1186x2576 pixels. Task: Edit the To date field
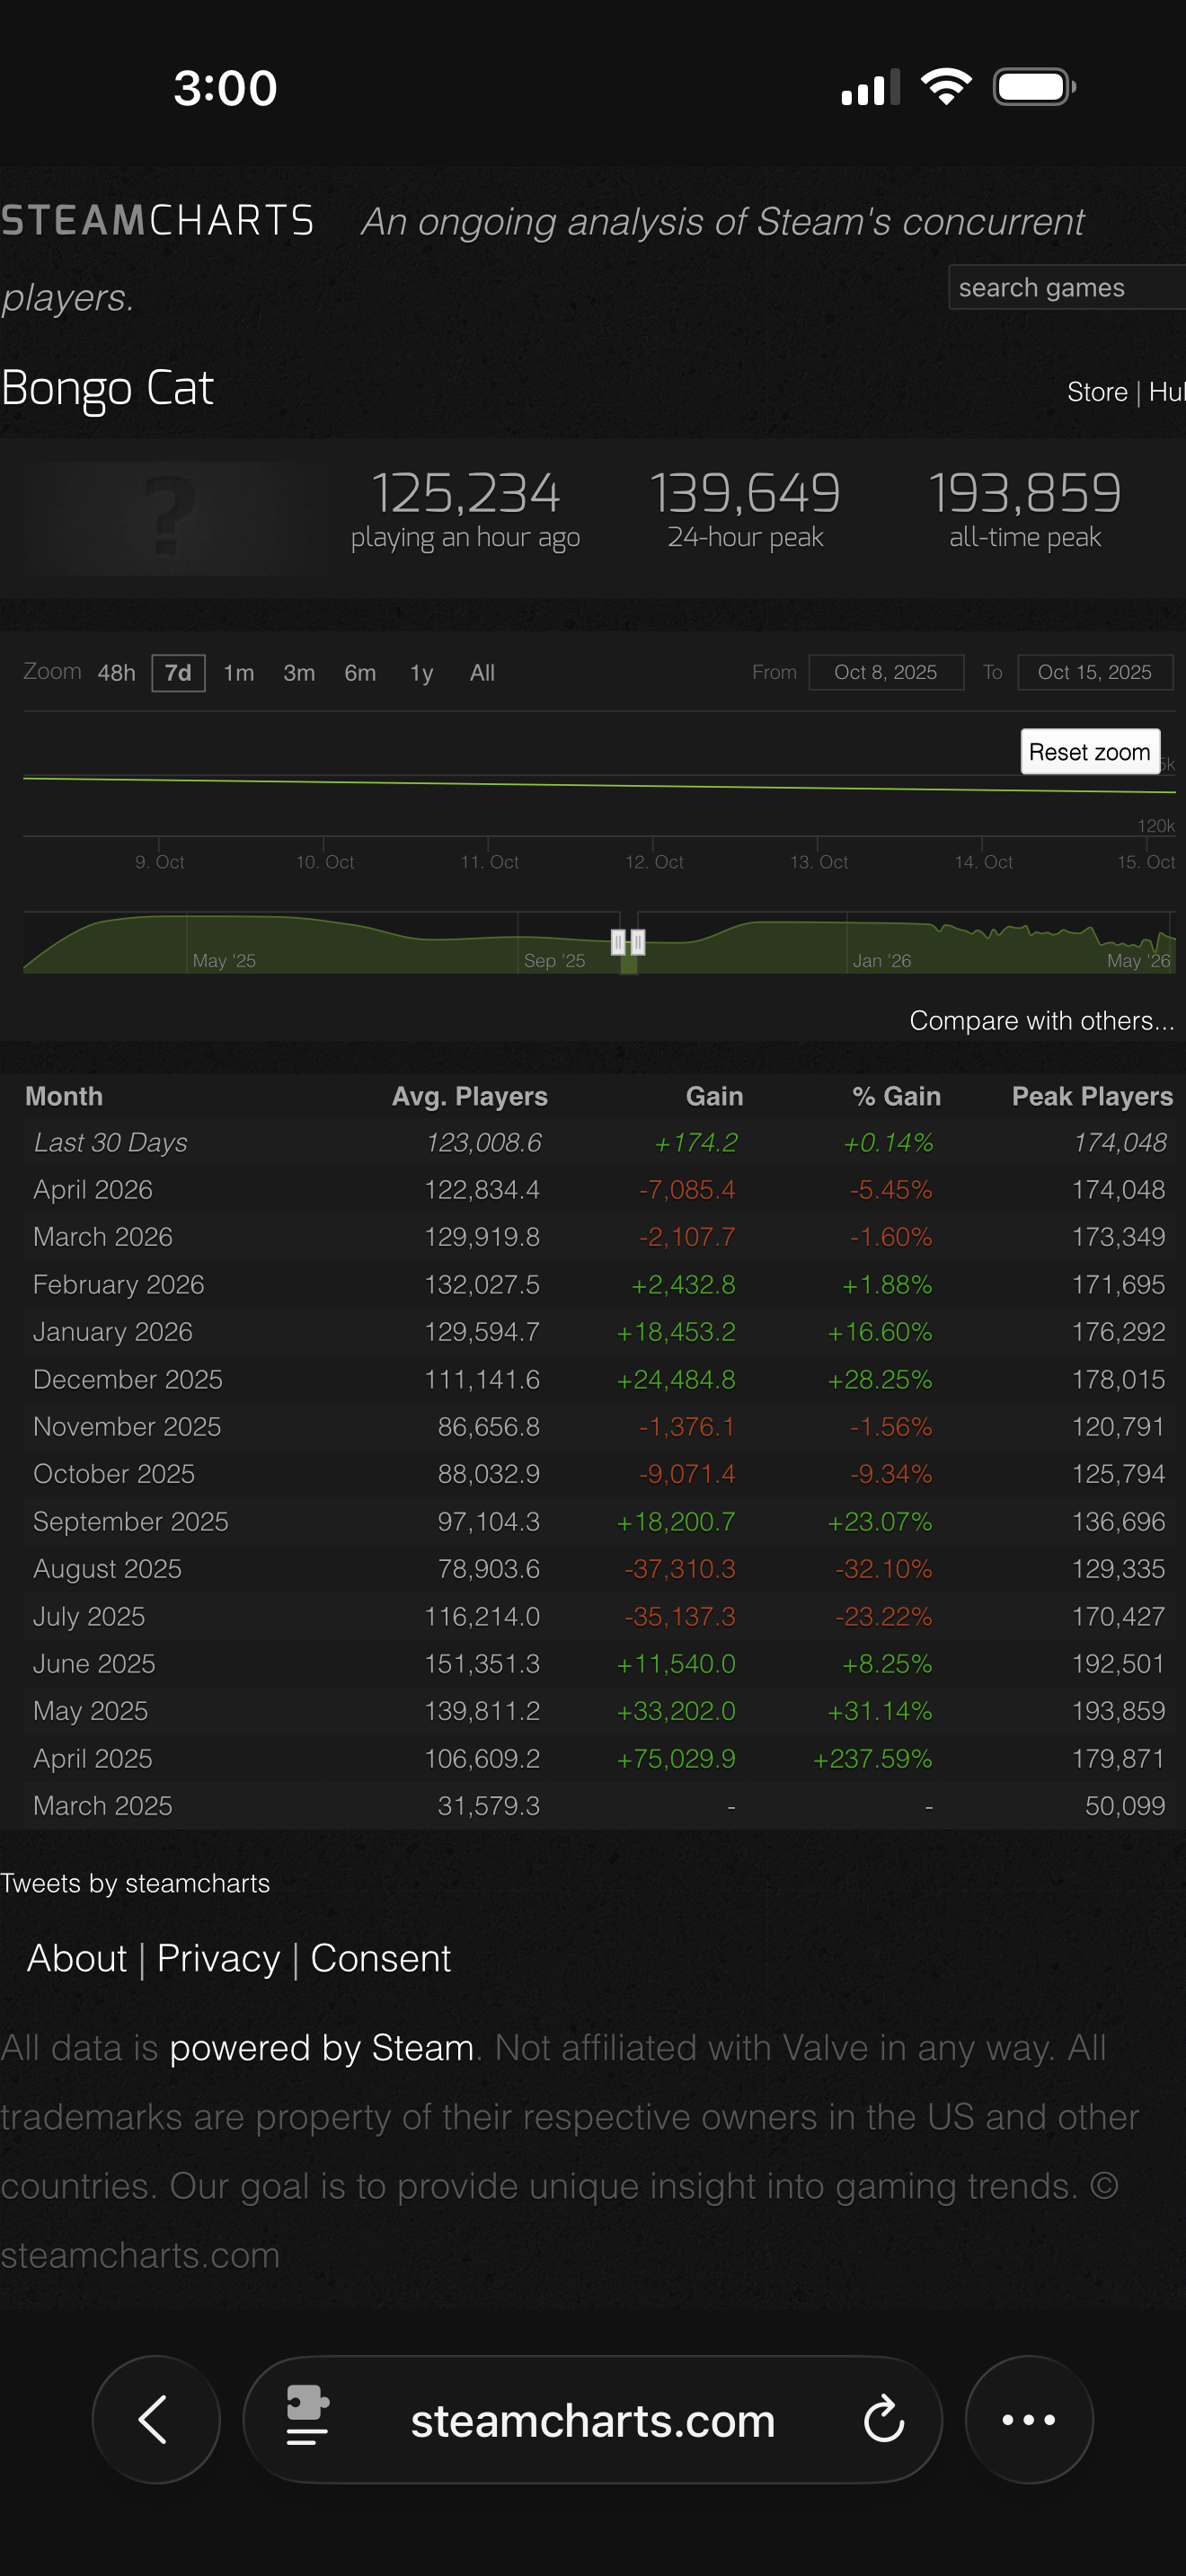(1095, 672)
